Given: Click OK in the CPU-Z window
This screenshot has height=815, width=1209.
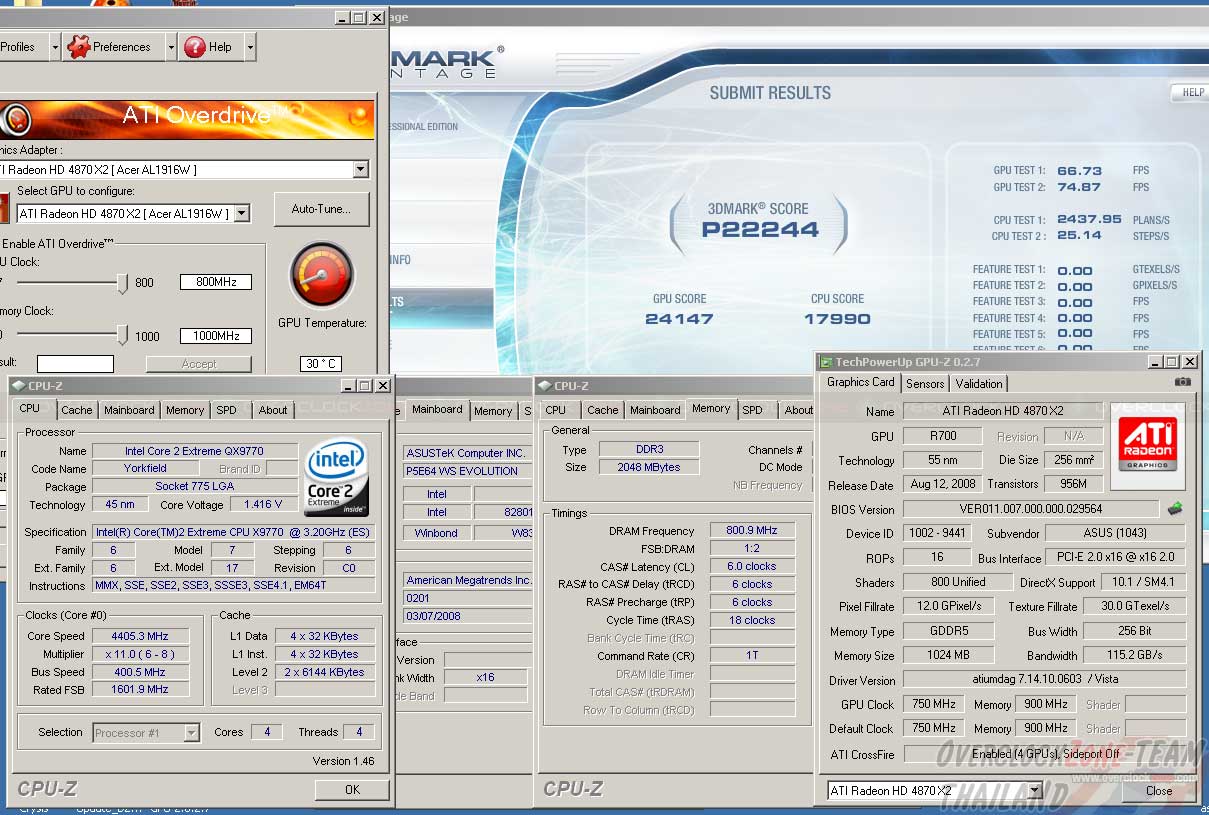Looking at the screenshot, I should tap(352, 789).
